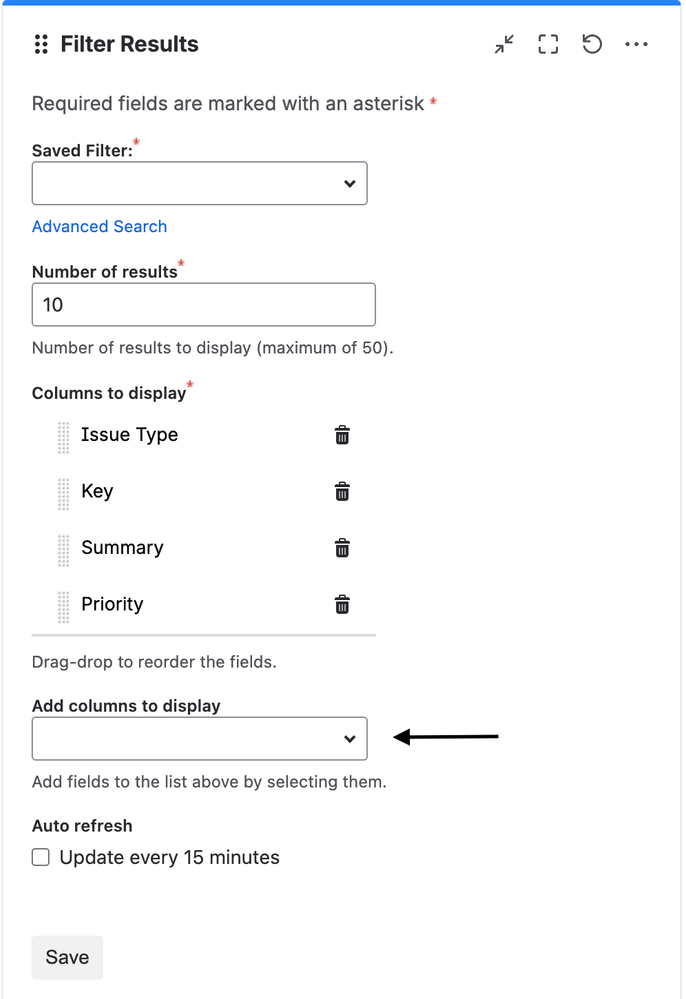The width and height of the screenshot is (686, 999).
Task: Focus the Number of results field
Action: click(x=204, y=305)
